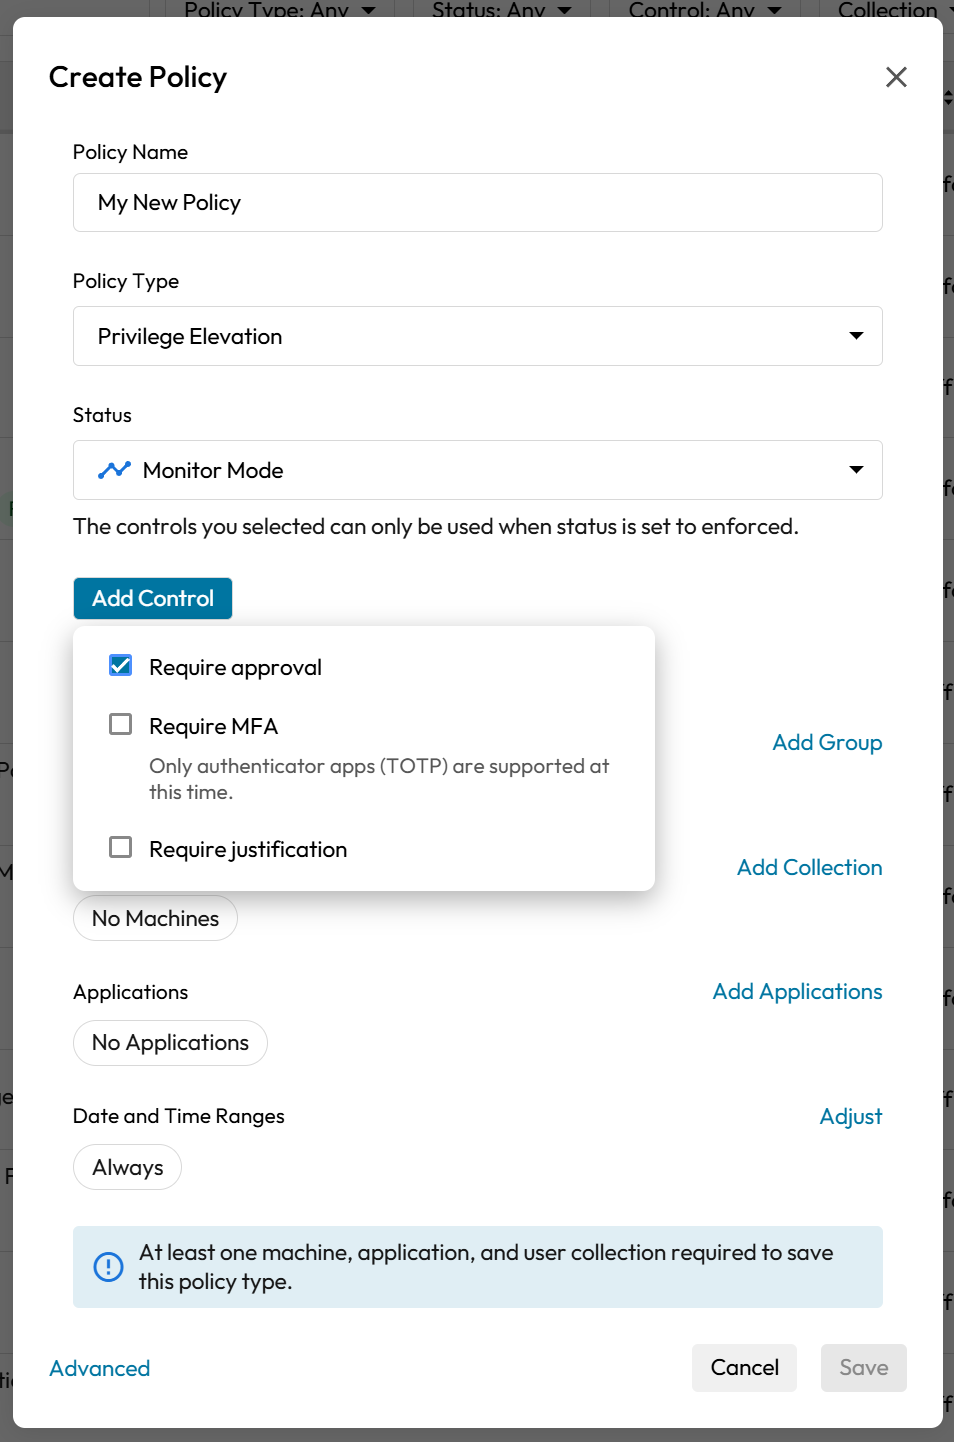Click the Add Collection link

tap(809, 867)
